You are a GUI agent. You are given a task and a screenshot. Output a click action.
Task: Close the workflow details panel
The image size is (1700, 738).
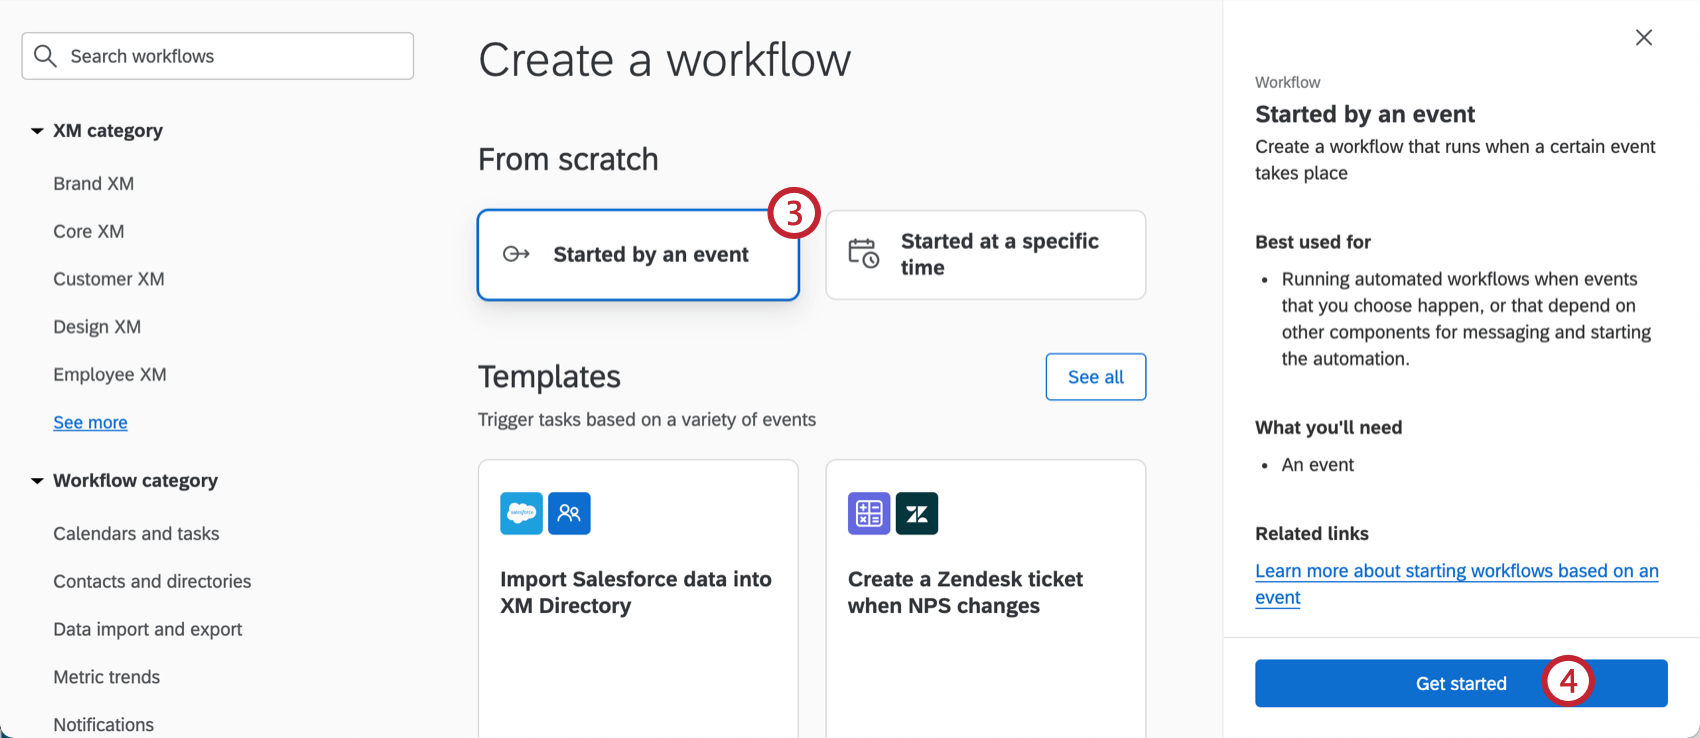click(x=1643, y=38)
